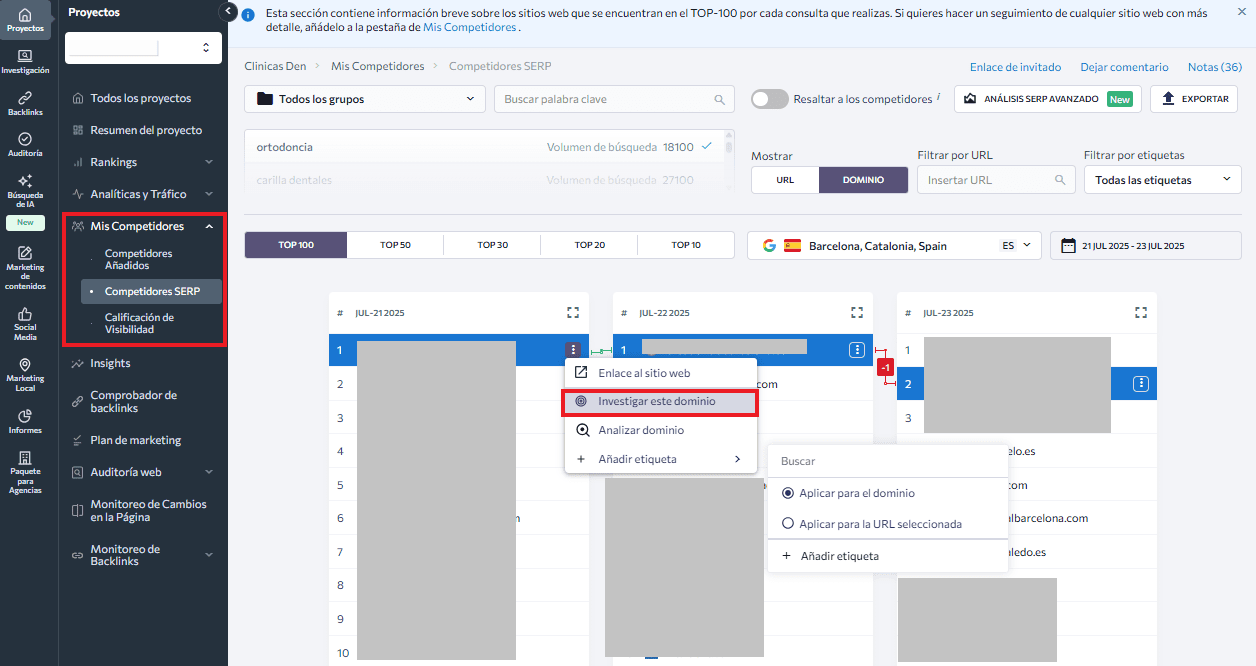Select Aplicar para la URL seleccionada radio
This screenshot has height=666, width=1256.
point(788,523)
